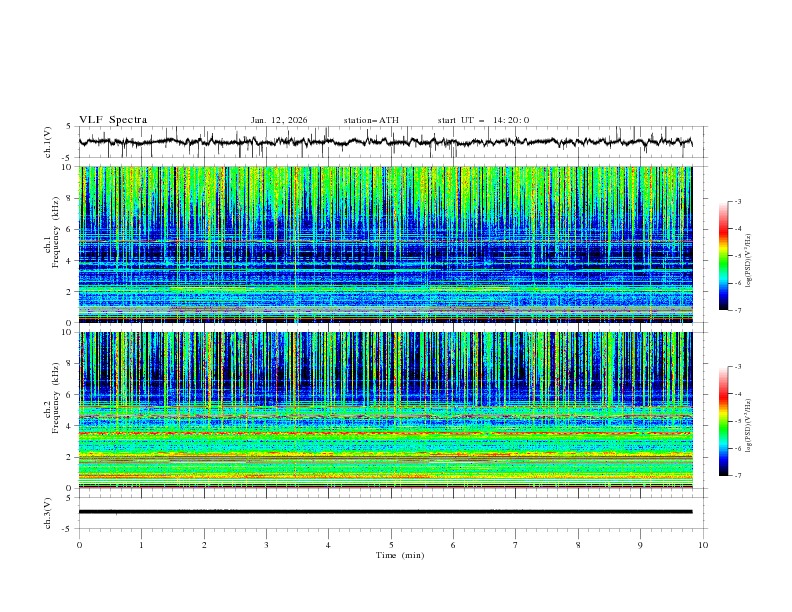Click the "5" tick on the ch.1(V) axis
The height and width of the screenshot is (612, 792).
point(70,127)
